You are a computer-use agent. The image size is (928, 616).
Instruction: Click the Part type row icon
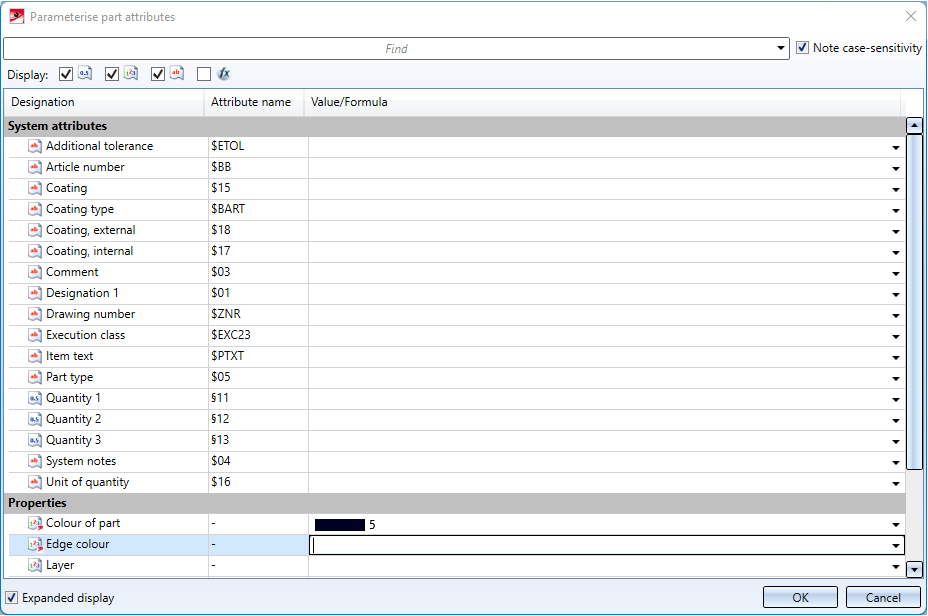point(35,378)
